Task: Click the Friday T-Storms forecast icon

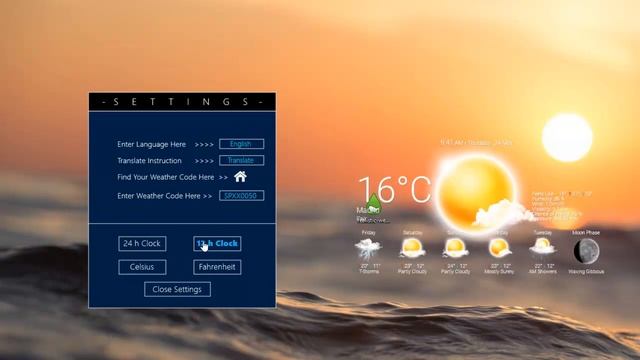Action: pos(368,249)
